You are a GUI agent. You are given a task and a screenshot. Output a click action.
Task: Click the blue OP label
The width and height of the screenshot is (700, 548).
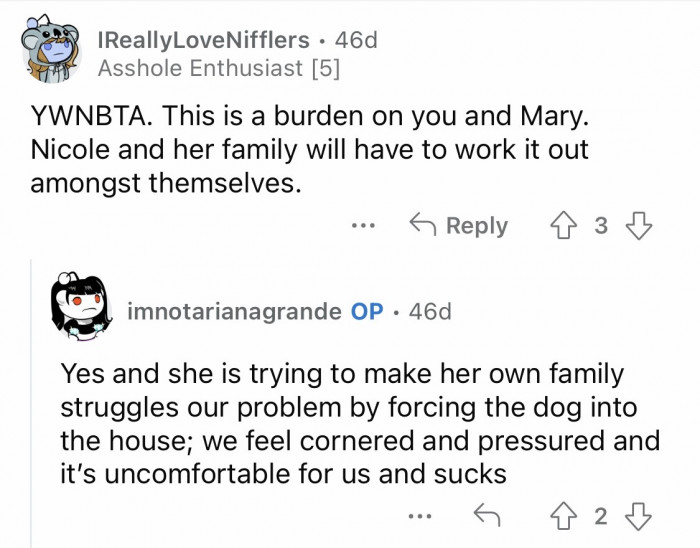point(367,311)
